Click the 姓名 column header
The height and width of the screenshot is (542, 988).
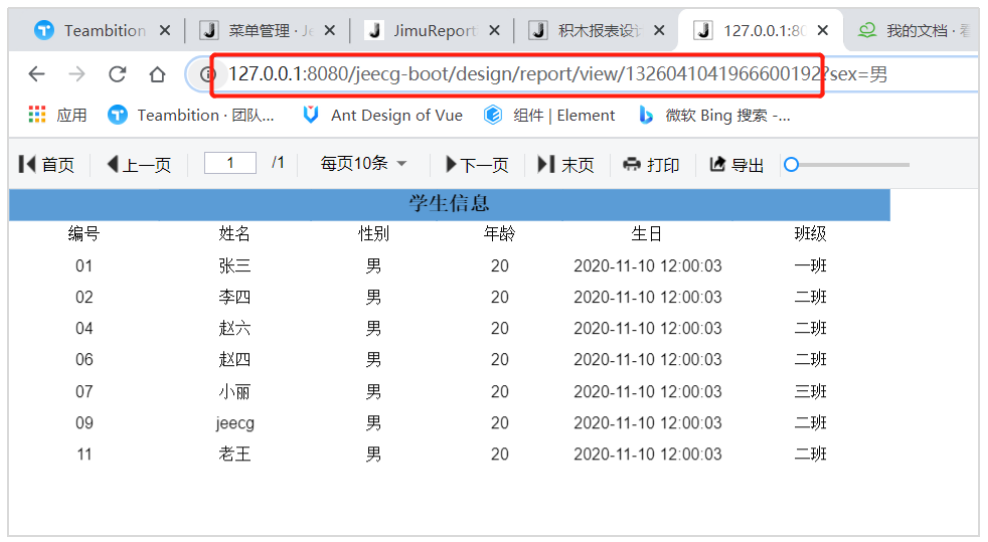pyautogui.click(x=234, y=234)
